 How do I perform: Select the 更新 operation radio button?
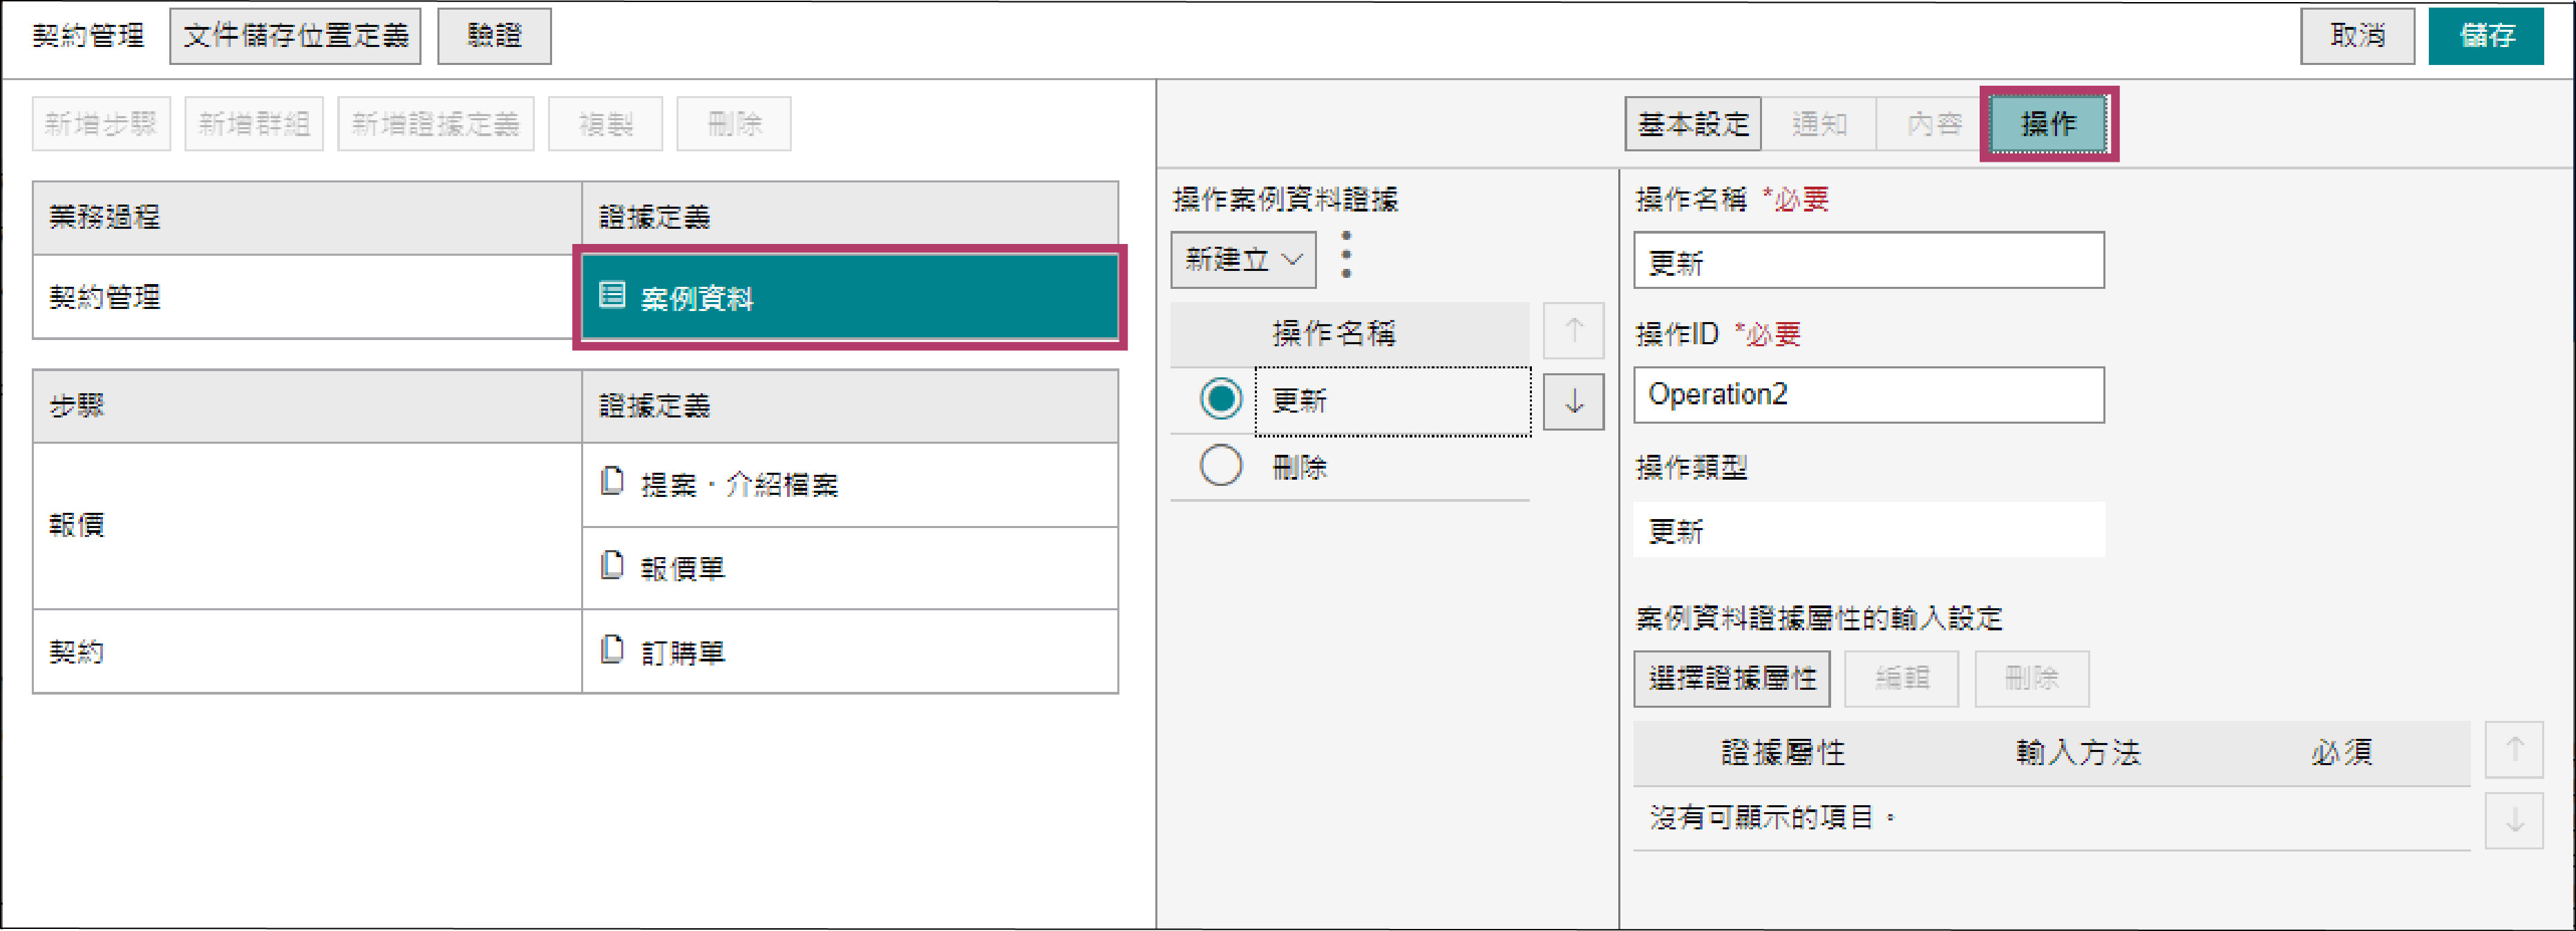(1220, 399)
